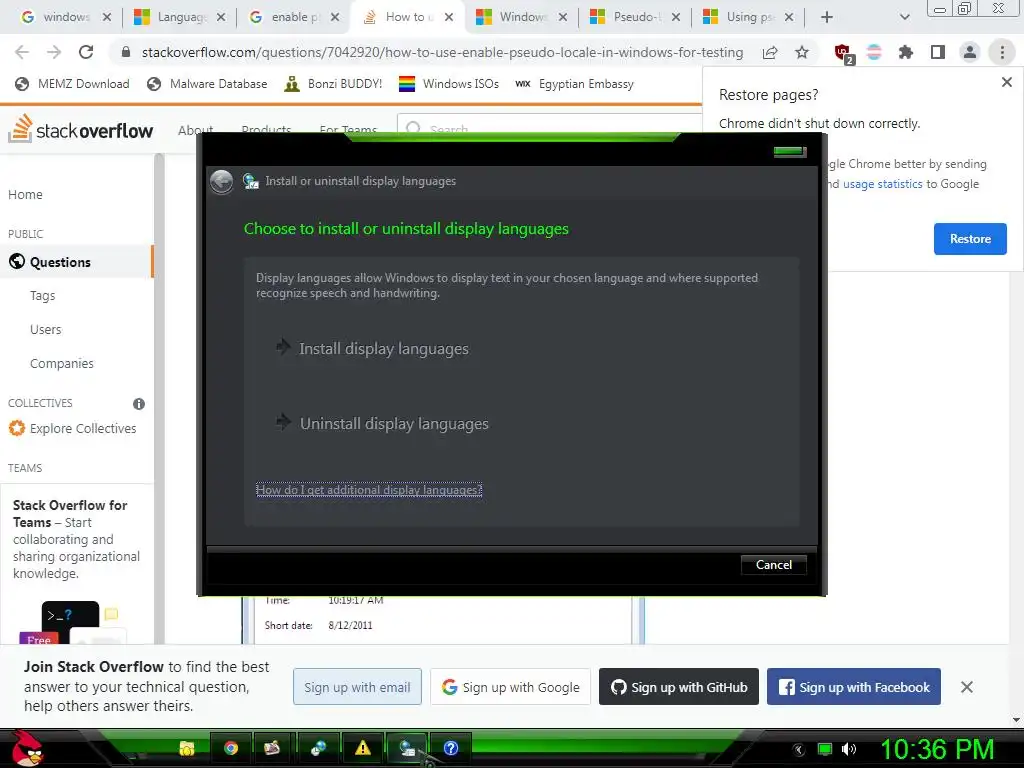This screenshot has height=768, width=1024.
Task: Open 'How do I get additional display languages?' link
Action: tap(369, 490)
